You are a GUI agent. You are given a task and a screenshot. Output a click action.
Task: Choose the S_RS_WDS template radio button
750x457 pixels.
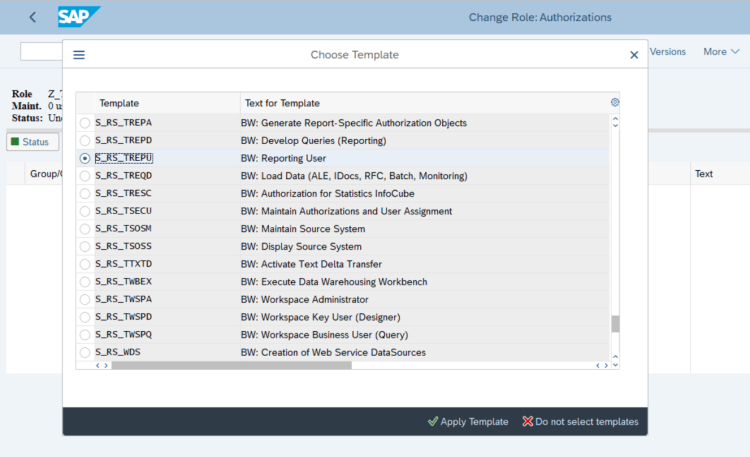coord(85,353)
